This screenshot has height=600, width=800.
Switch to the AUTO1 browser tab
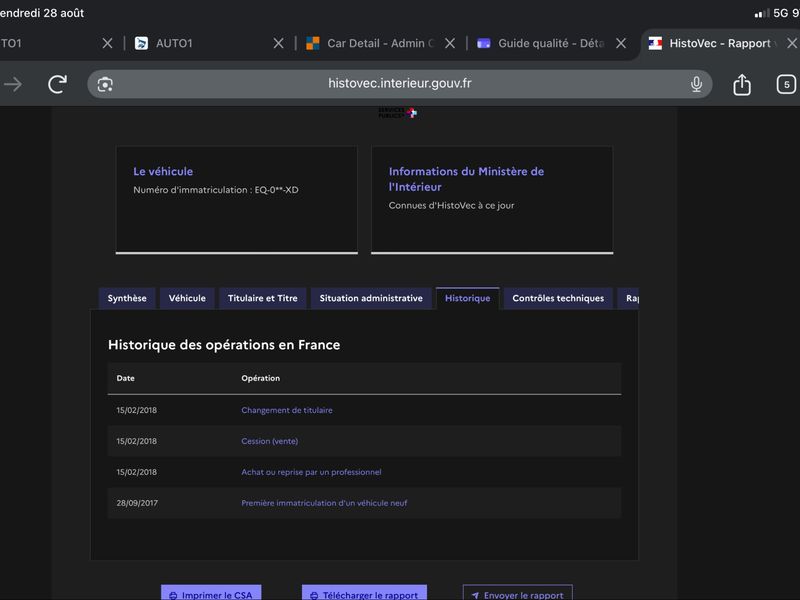tap(210, 43)
